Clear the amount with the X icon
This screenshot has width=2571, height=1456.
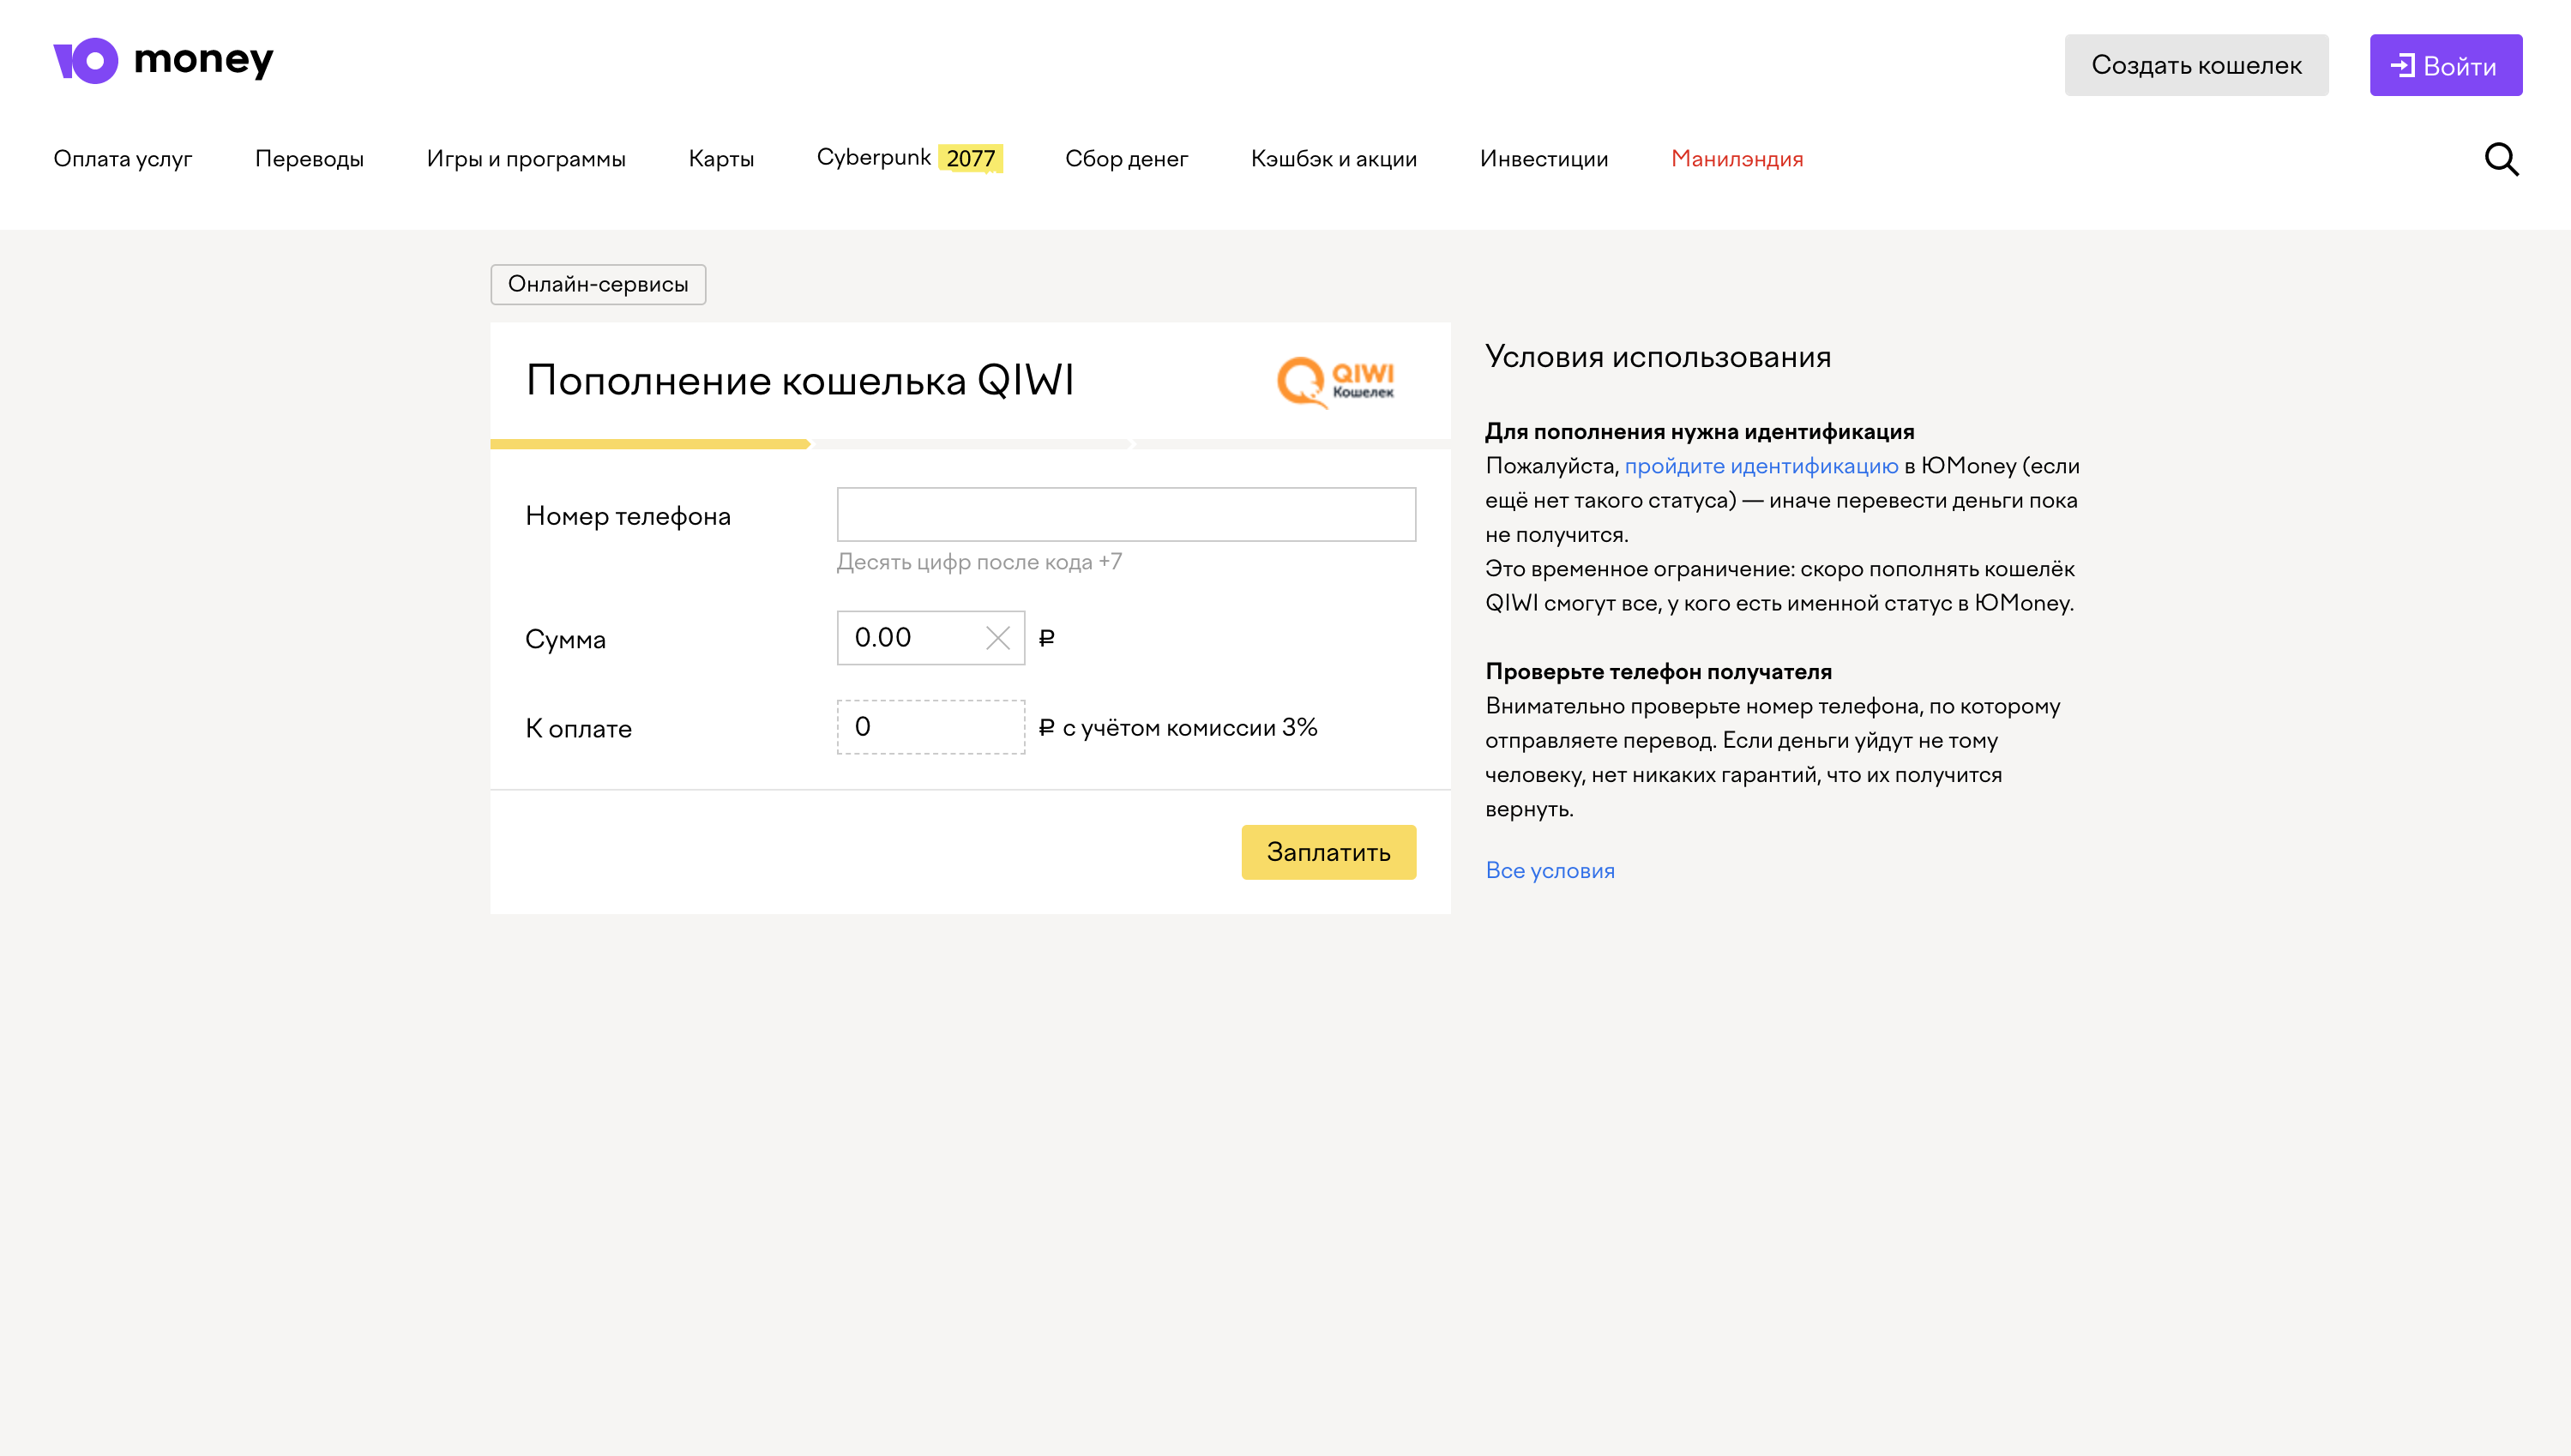pos(997,638)
